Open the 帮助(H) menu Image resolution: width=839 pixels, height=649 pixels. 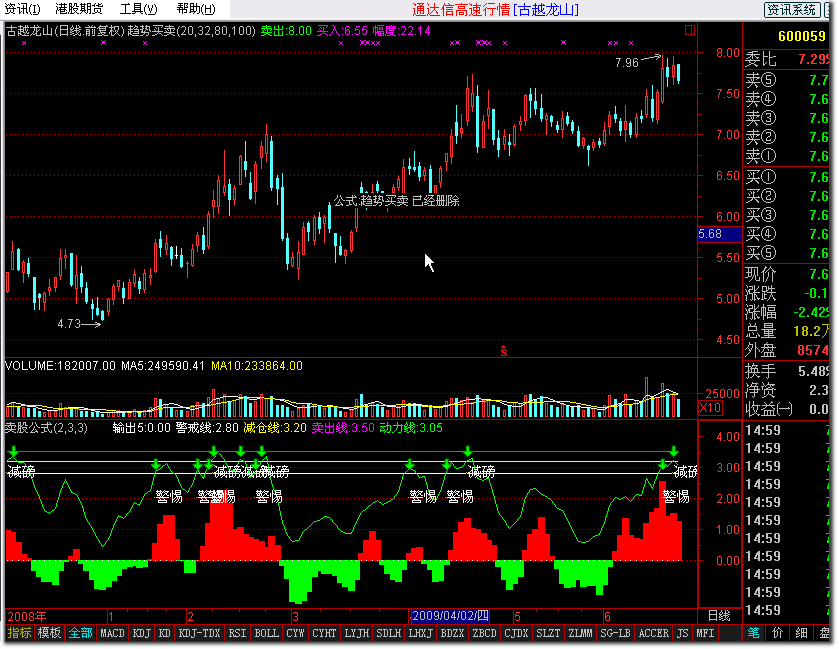coord(196,9)
